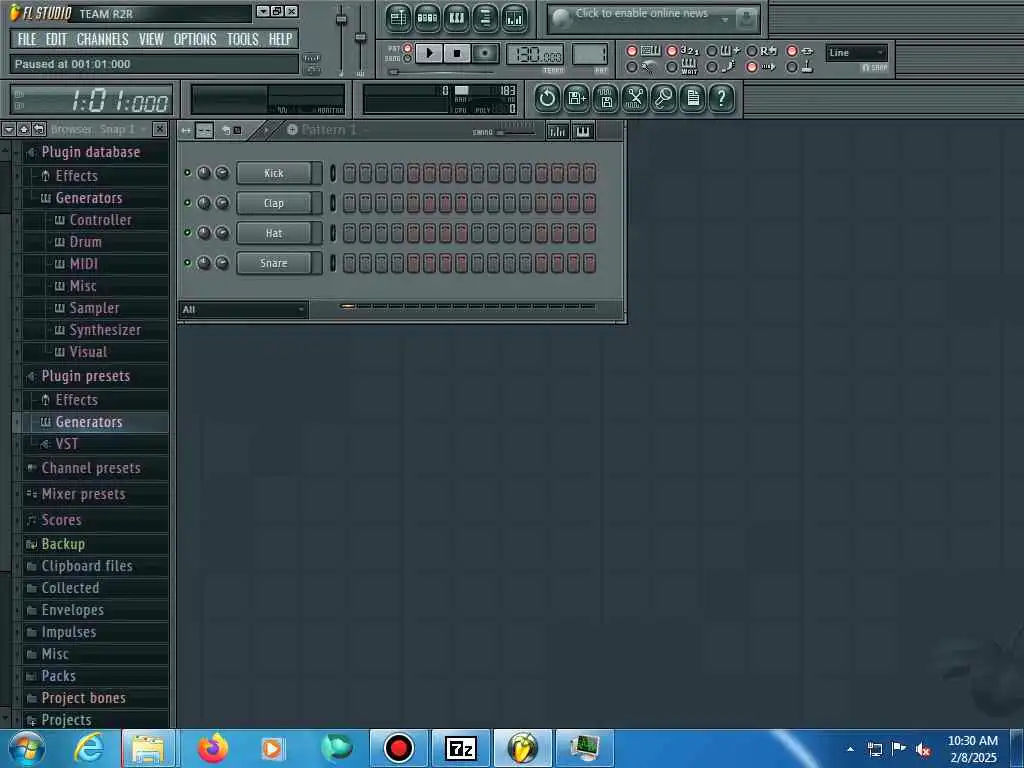Click the main volume slider

pyautogui.click(x=341, y=40)
